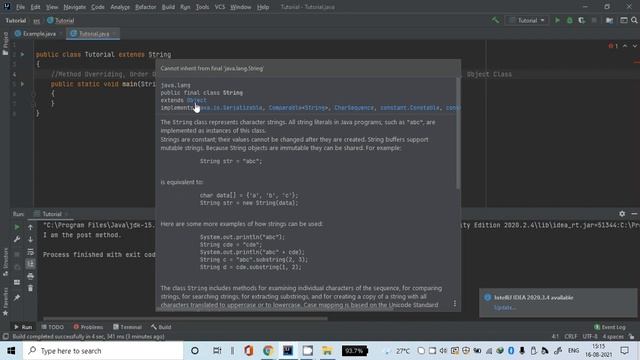Screen dimensions: 640x360
Task: Click the Down stack trace arrow in Run panel
Action: click(x=30, y=240)
